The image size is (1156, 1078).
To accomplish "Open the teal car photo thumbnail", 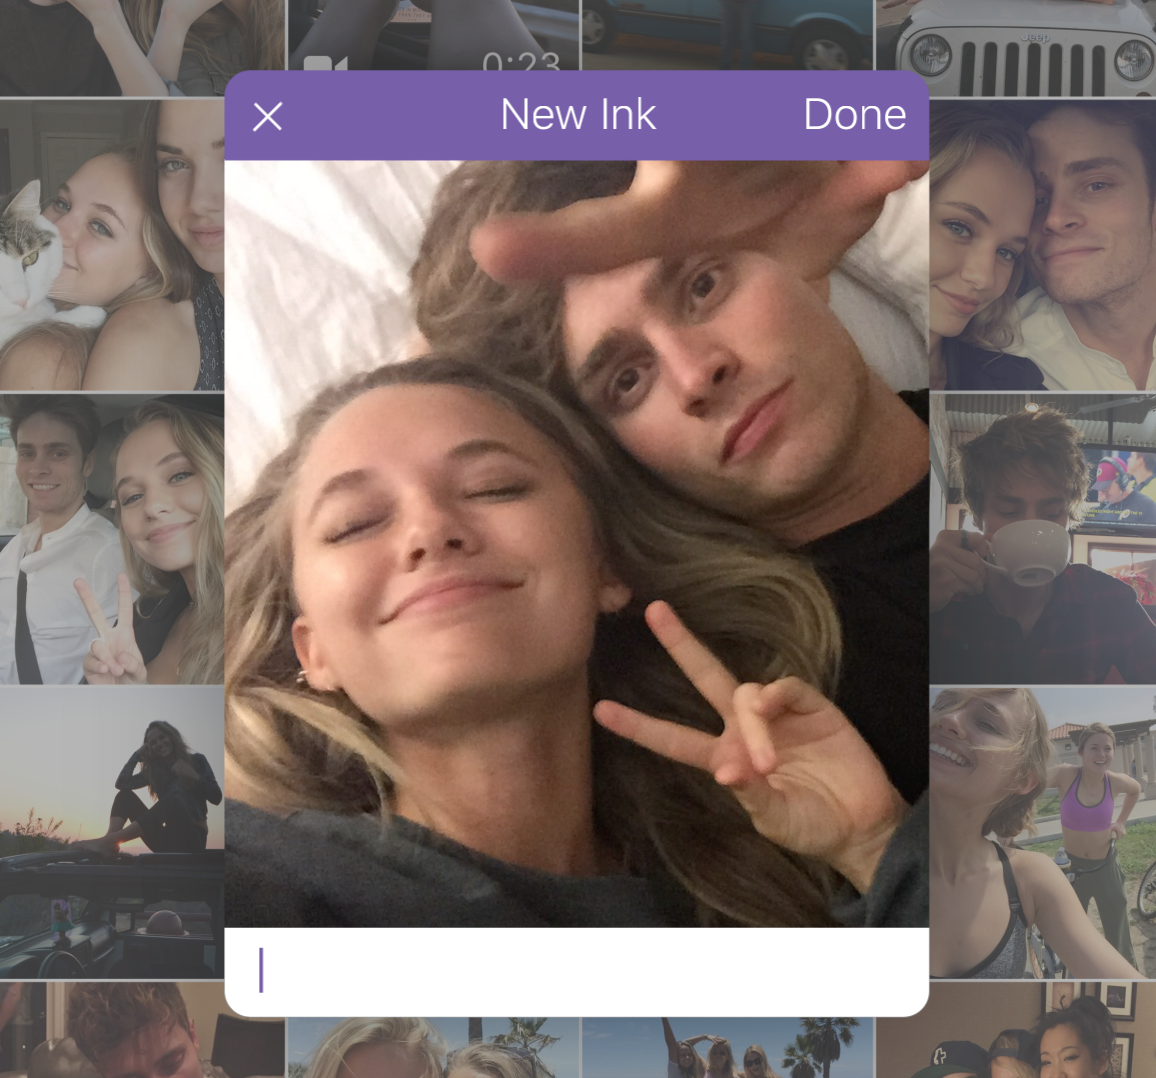I will 726,35.
